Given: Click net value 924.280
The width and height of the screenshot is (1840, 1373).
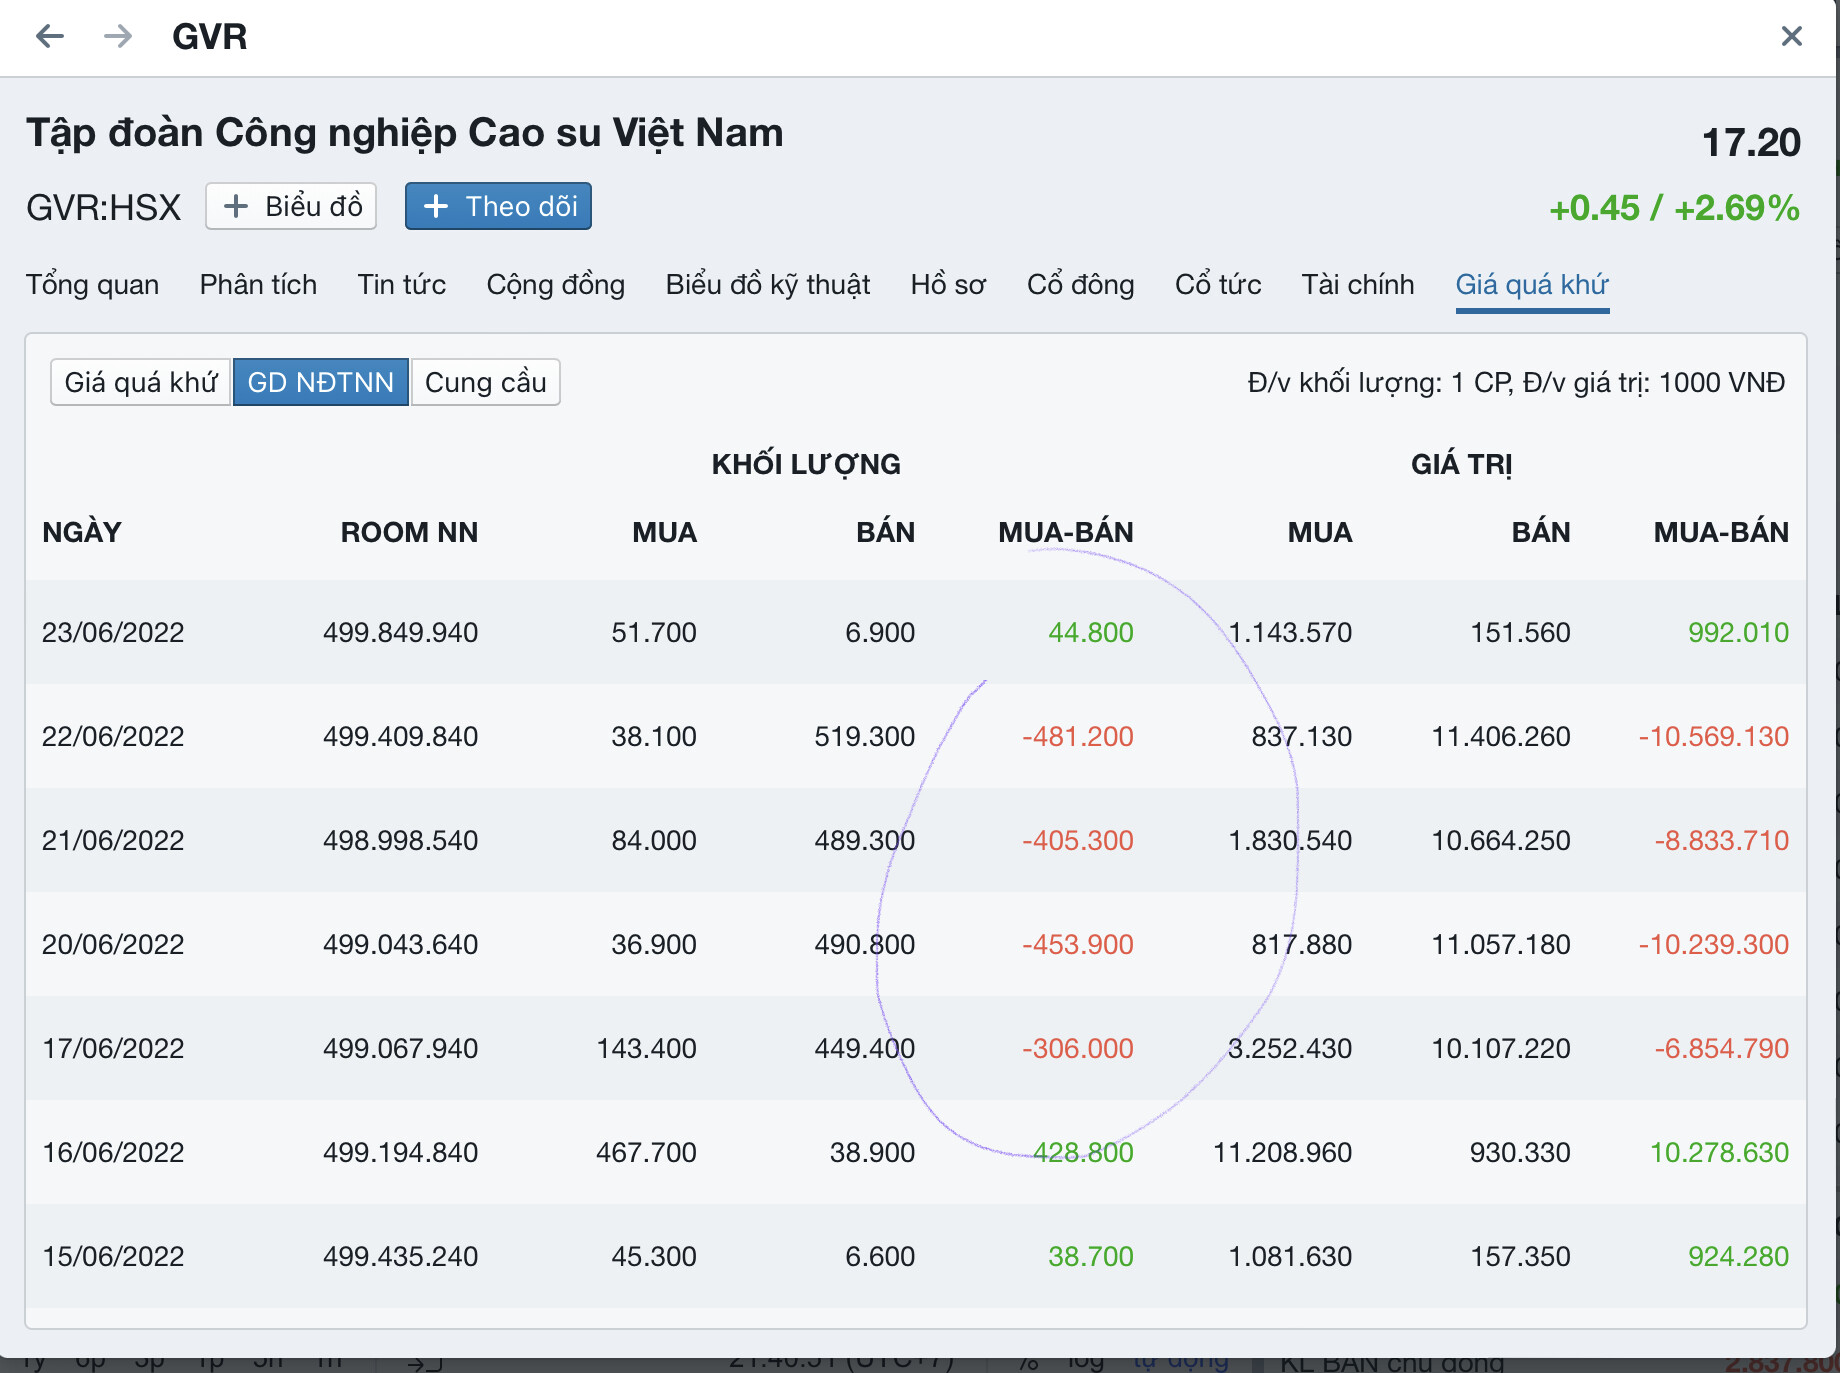Looking at the screenshot, I should click(x=1738, y=1256).
